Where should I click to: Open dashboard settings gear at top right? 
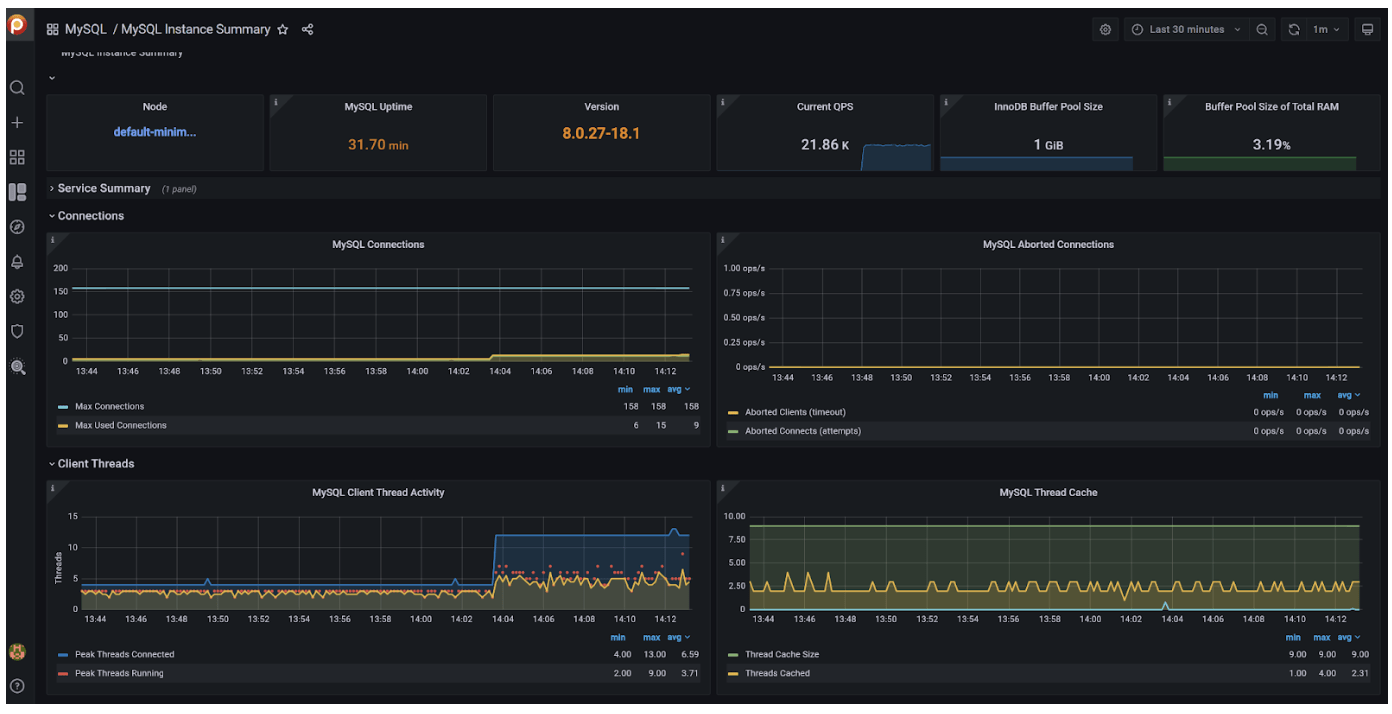(x=1105, y=30)
